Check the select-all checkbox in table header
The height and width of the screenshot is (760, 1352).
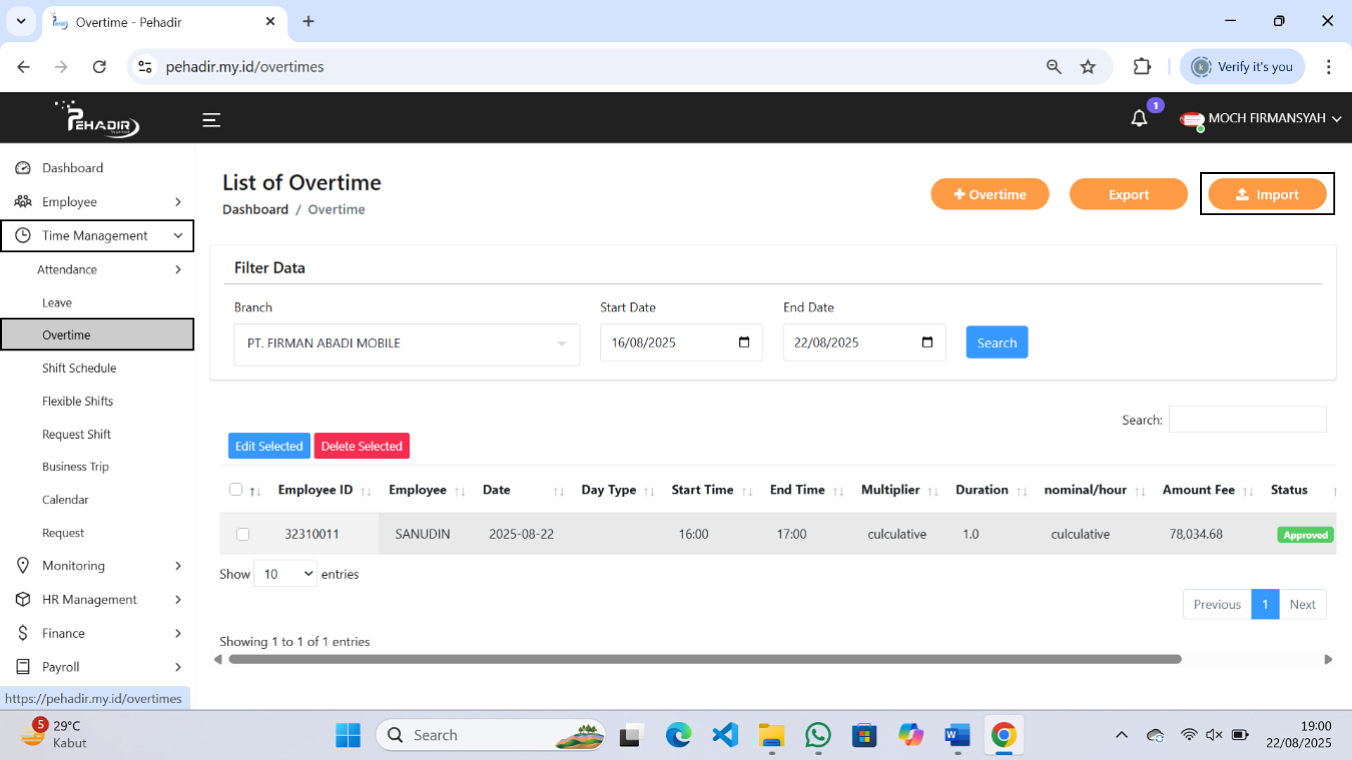tap(236, 490)
